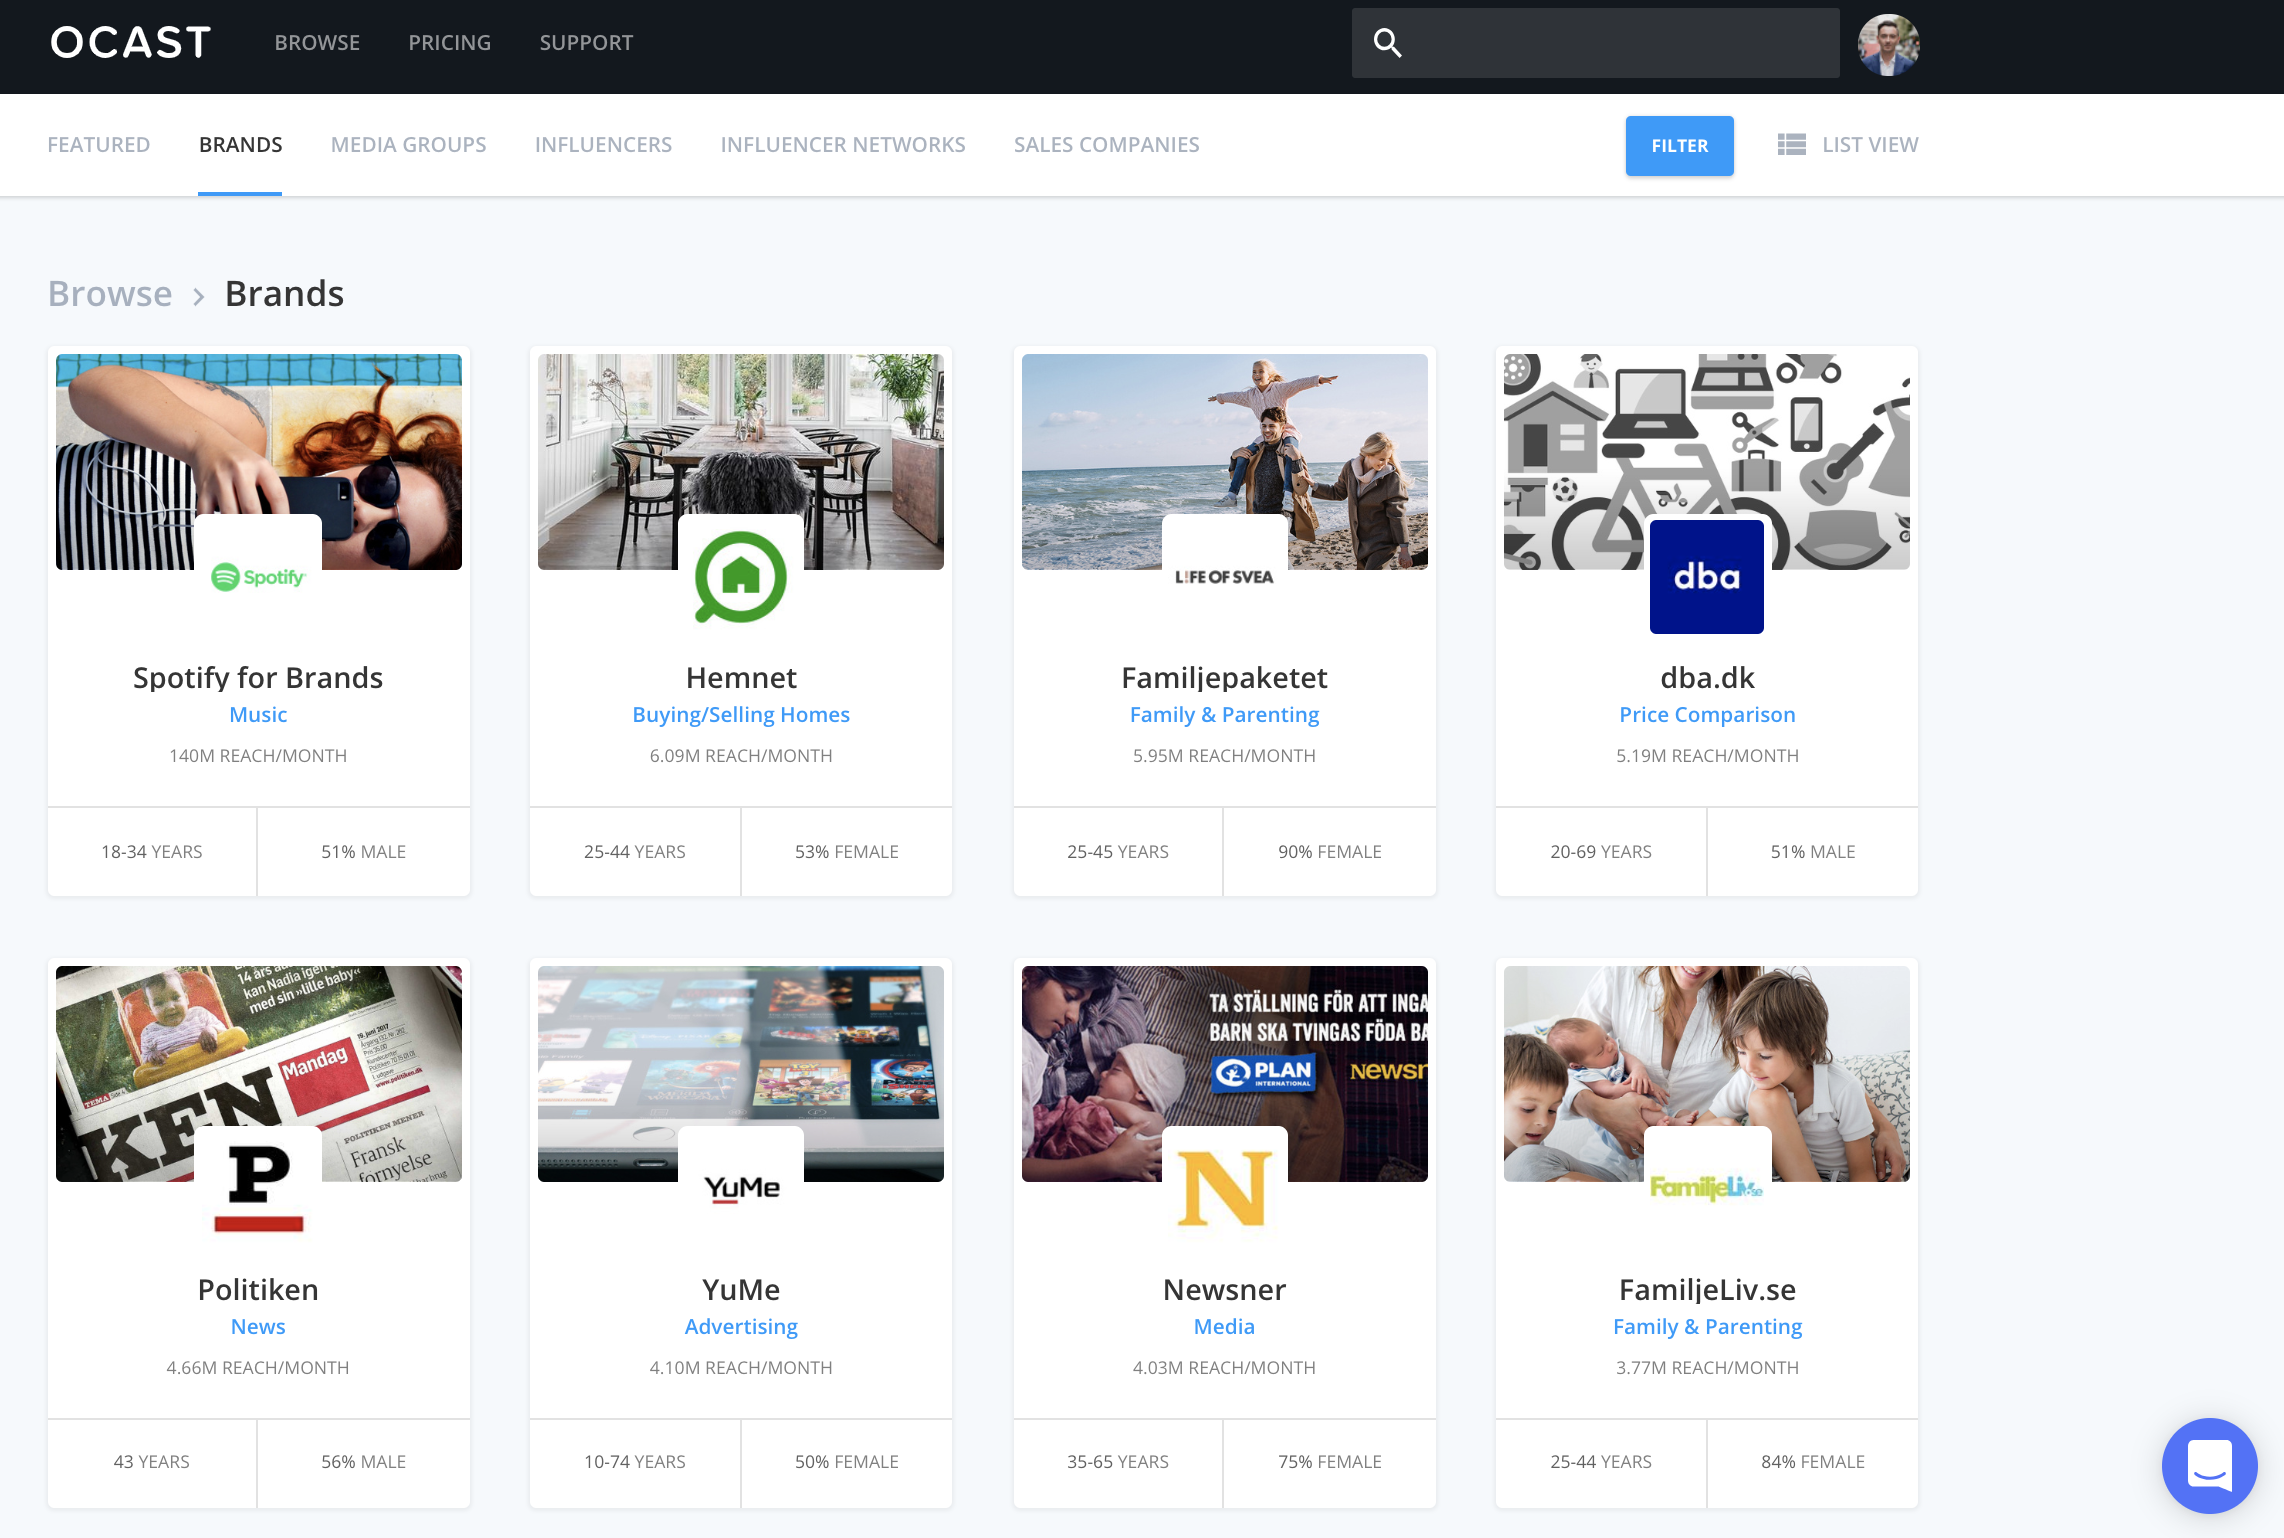This screenshot has height=1538, width=2284.
Task: Click the dba blue logo
Action: tap(1707, 577)
